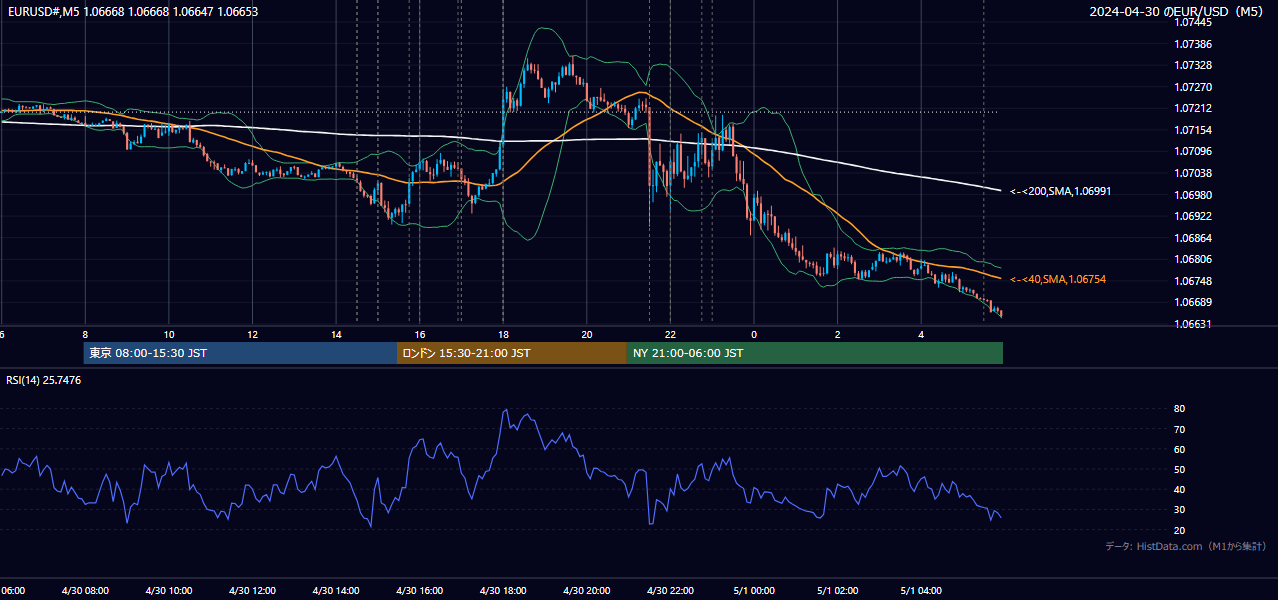1278x600 pixels.
Task: Select the NY session bar 21:00-06:00 JST
Action: coord(815,353)
